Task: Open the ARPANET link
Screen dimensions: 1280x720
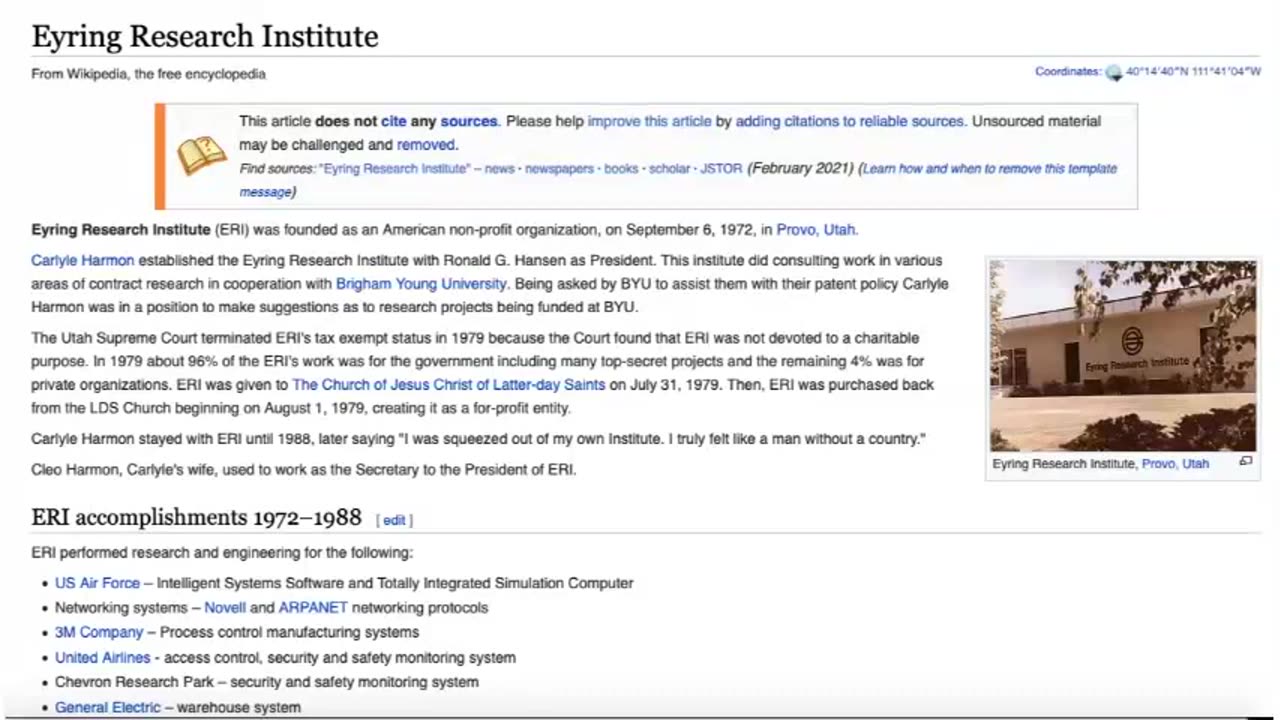Action: (x=313, y=608)
